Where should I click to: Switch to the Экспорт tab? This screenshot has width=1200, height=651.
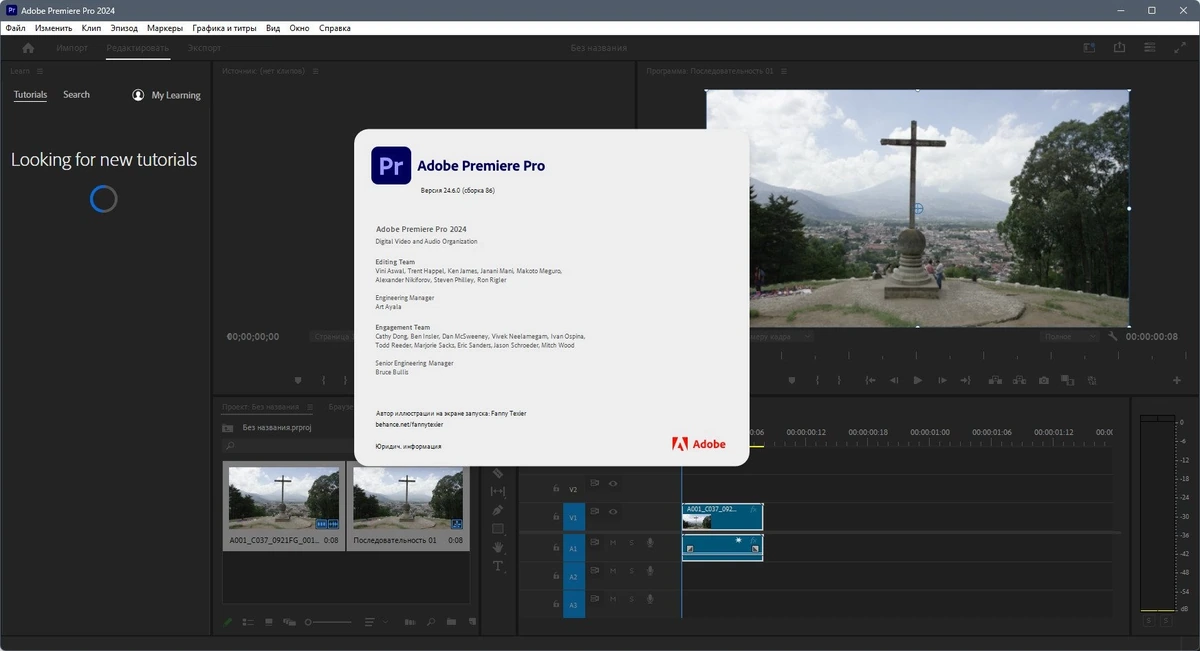coord(204,48)
